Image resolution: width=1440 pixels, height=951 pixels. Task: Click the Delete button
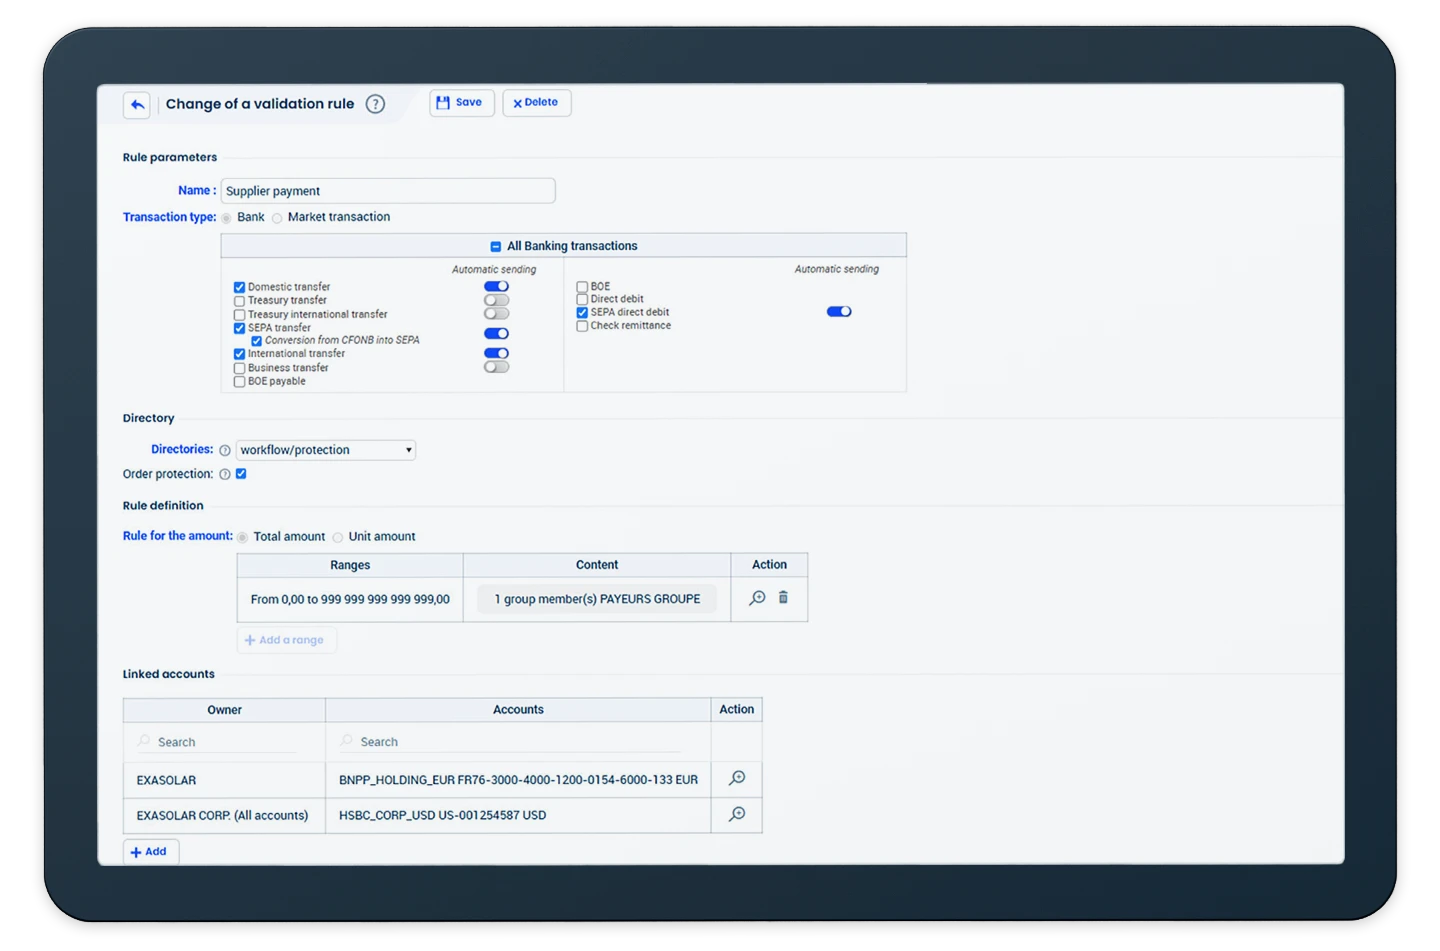536,103
